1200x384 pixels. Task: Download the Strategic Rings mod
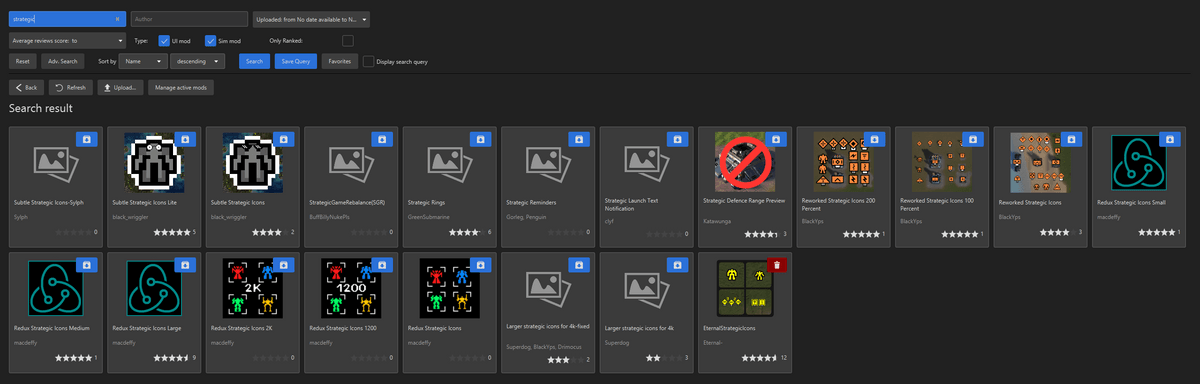[481, 138]
